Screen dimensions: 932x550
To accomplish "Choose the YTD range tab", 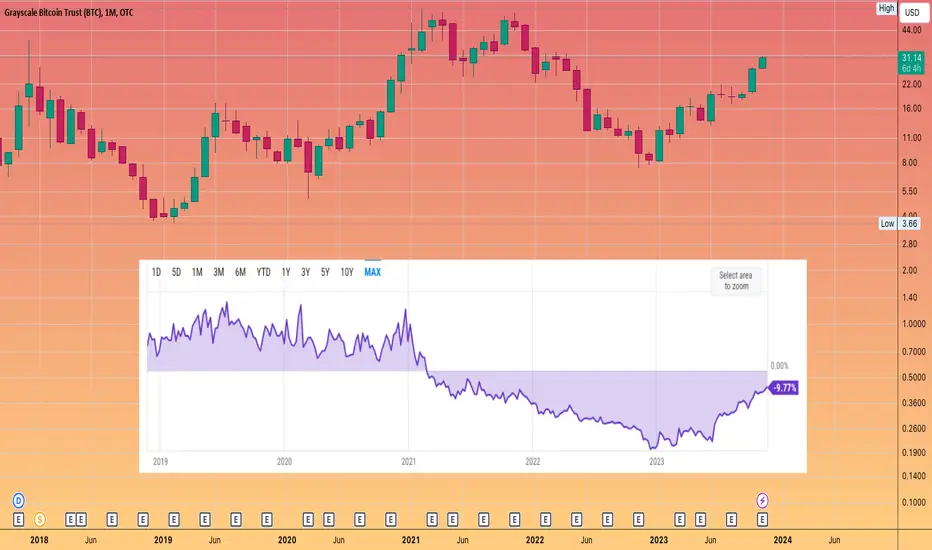I will 263,272.
